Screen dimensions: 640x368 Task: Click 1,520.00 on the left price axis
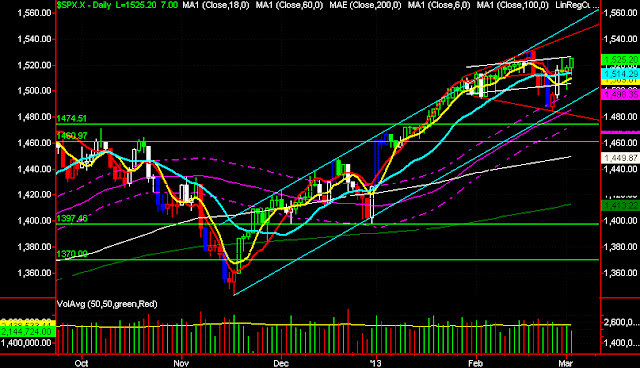click(x=34, y=65)
